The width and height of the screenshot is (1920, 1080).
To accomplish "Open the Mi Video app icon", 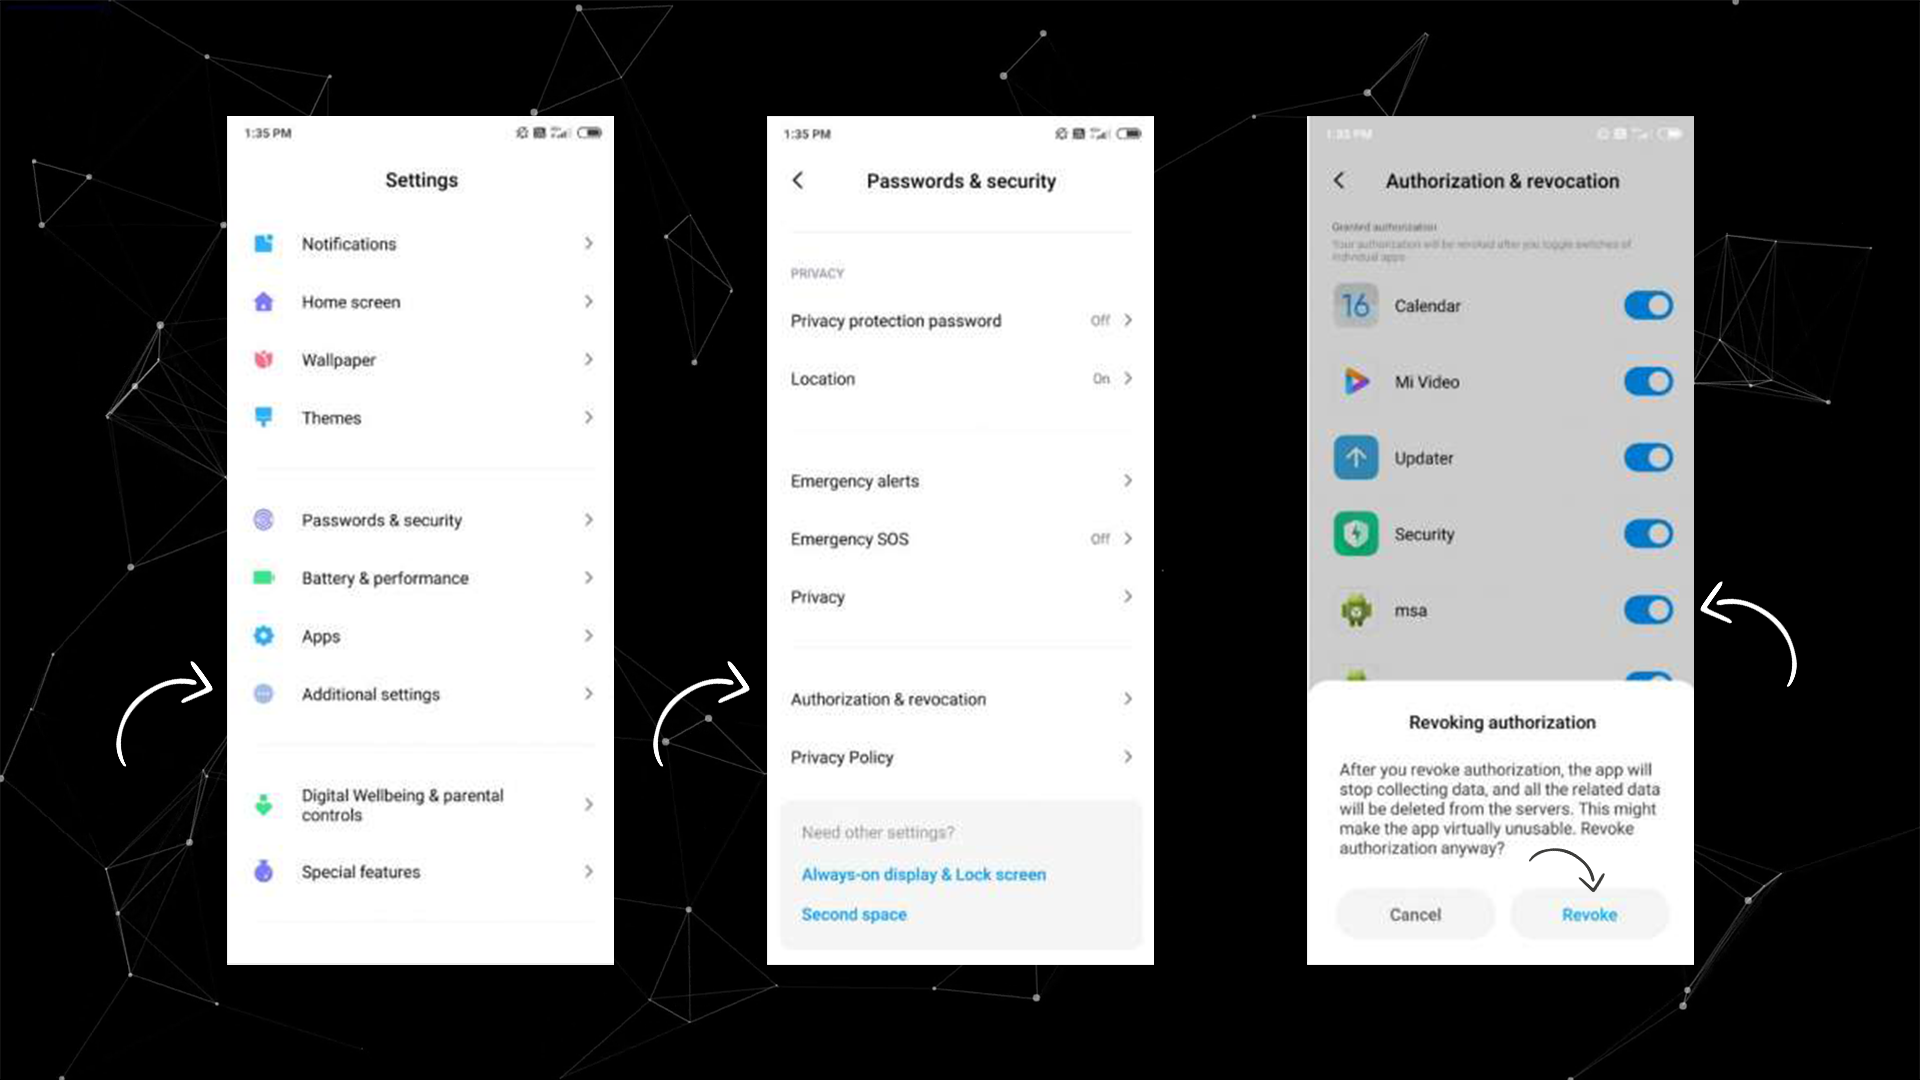I will pyautogui.click(x=1357, y=381).
